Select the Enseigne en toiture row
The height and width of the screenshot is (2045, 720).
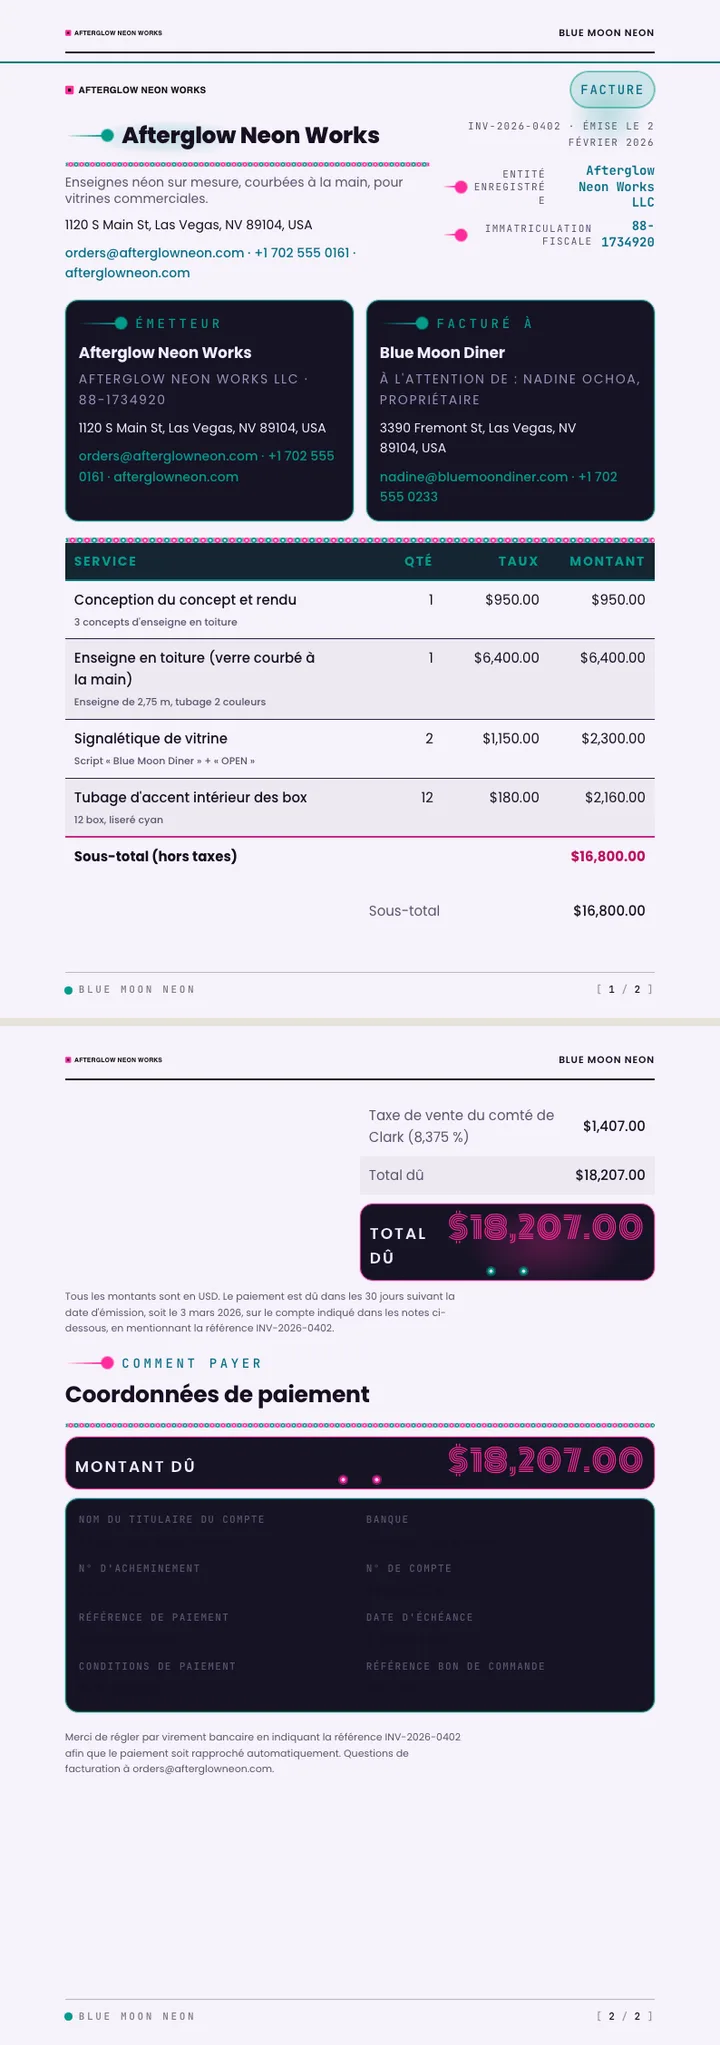click(x=360, y=679)
